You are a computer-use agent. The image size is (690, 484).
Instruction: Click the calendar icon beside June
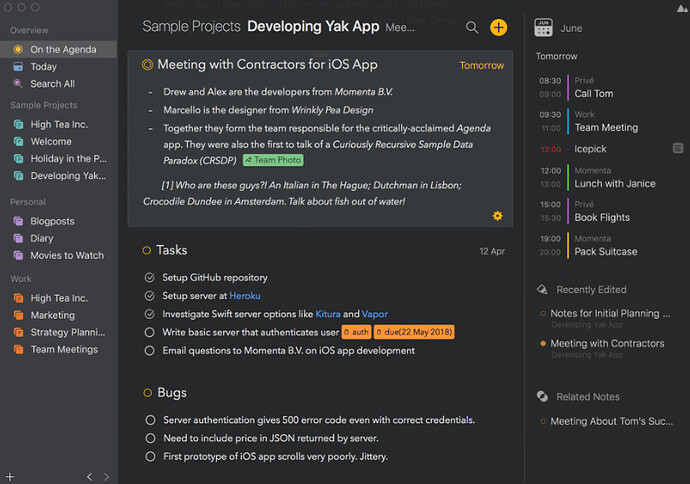click(544, 28)
